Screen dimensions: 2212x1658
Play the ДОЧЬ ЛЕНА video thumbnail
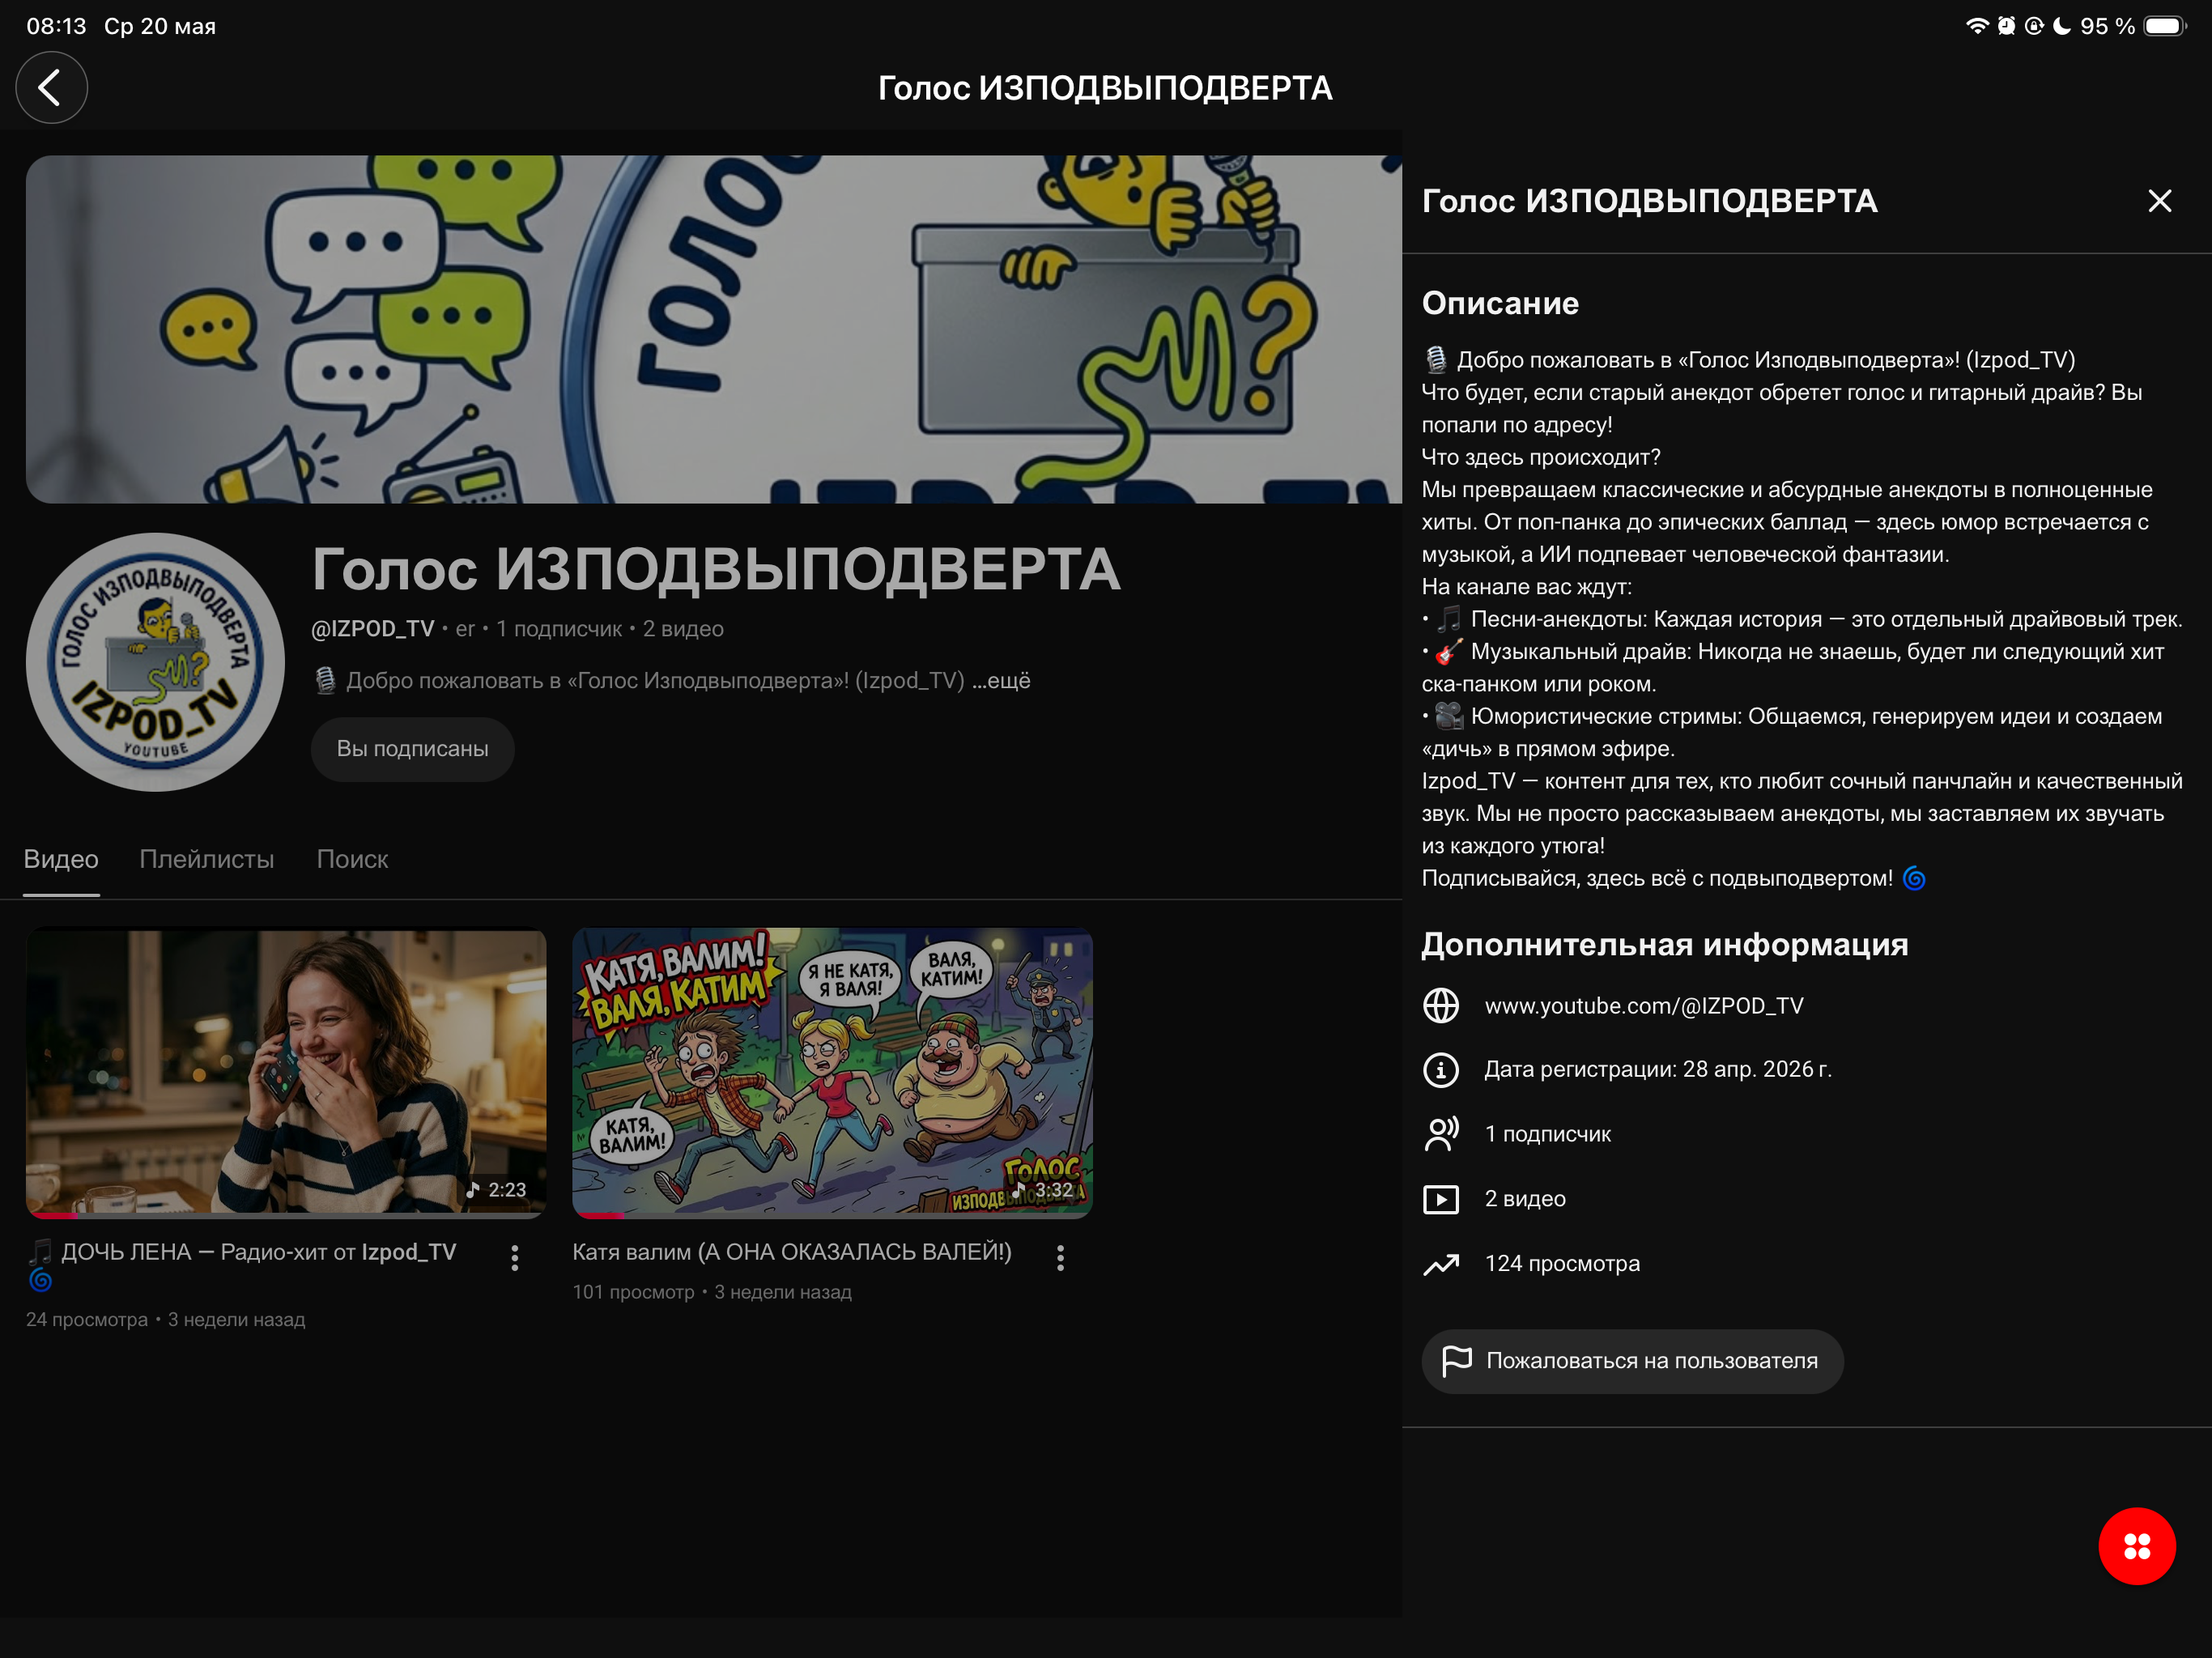pyautogui.click(x=286, y=1072)
